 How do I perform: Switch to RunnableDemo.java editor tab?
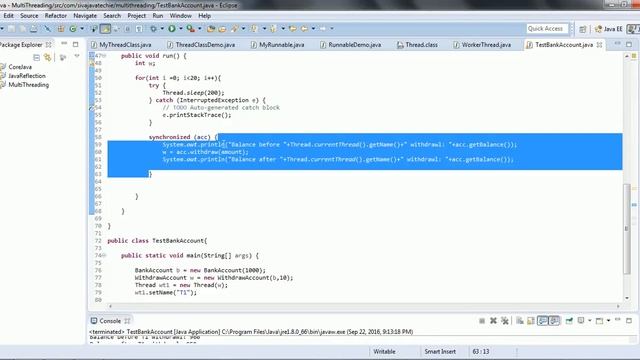click(x=351, y=45)
